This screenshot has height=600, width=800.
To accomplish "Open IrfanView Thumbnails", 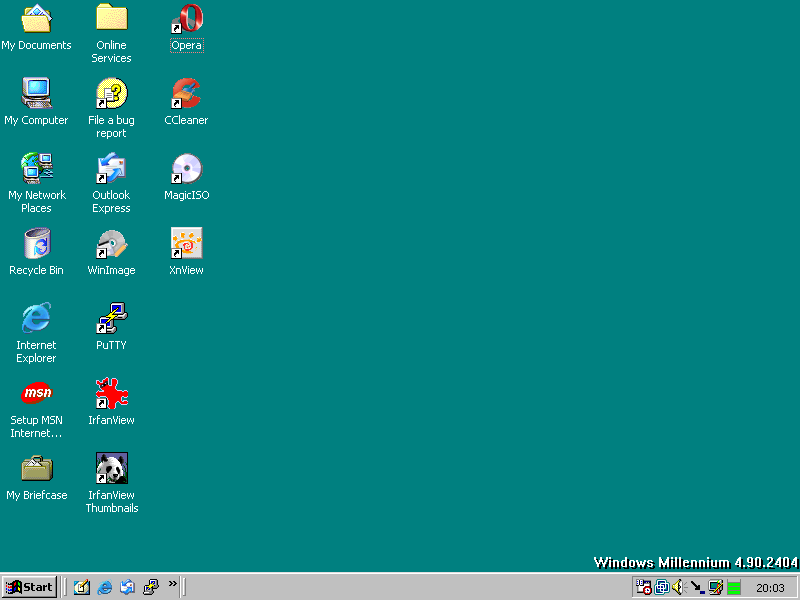I will [111, 468].
